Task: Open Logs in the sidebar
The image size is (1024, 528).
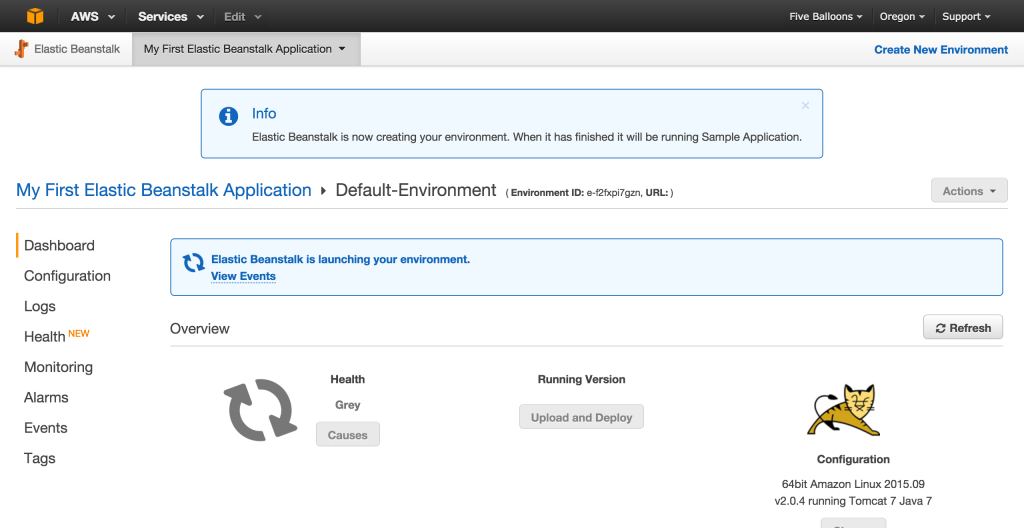Action: tap(40, 306)
